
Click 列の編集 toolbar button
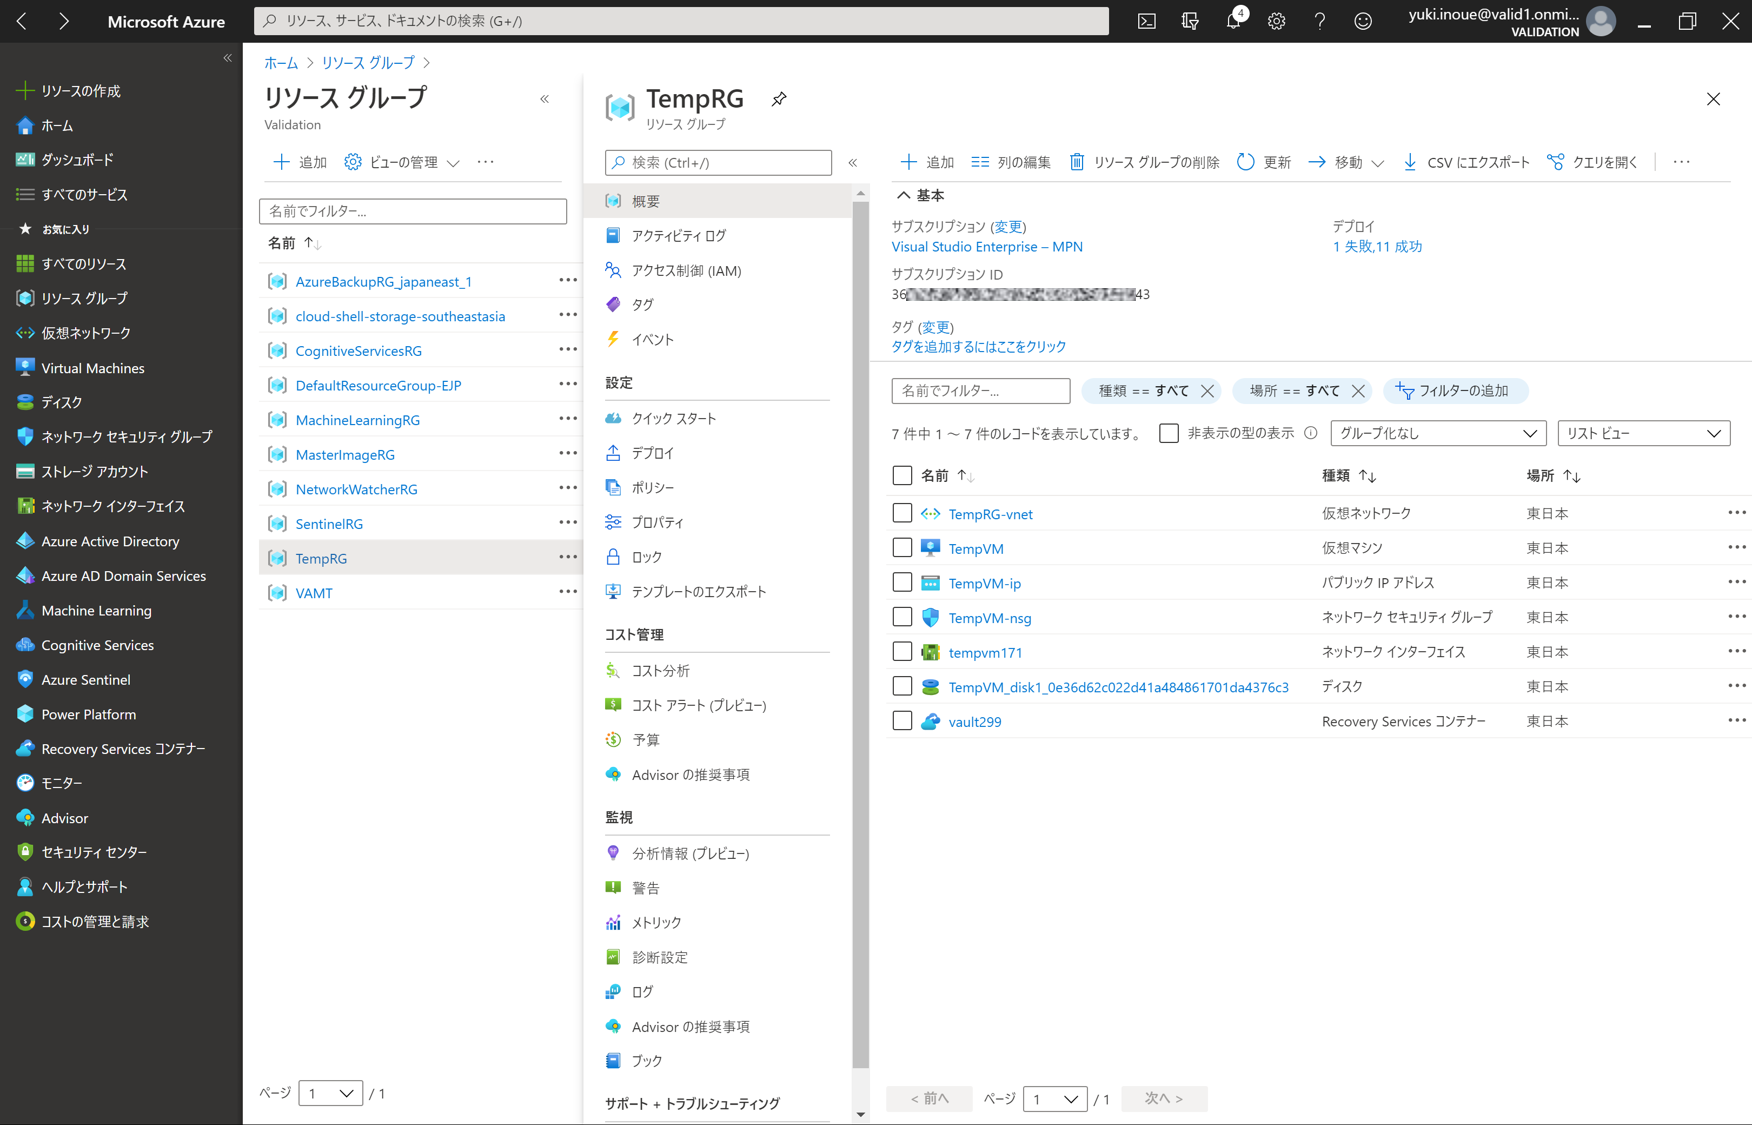(1010, 162)
